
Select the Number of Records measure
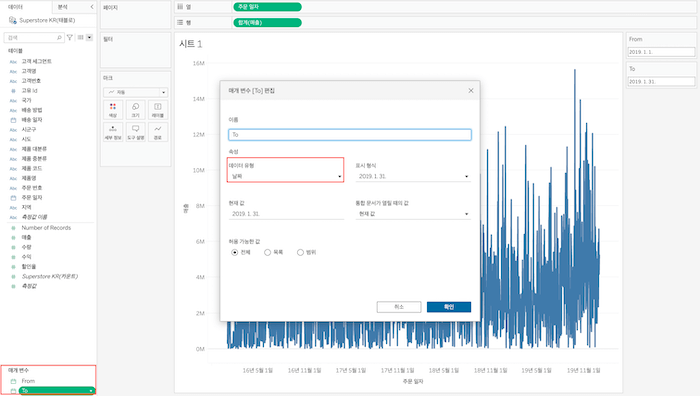tap(46, 228)
